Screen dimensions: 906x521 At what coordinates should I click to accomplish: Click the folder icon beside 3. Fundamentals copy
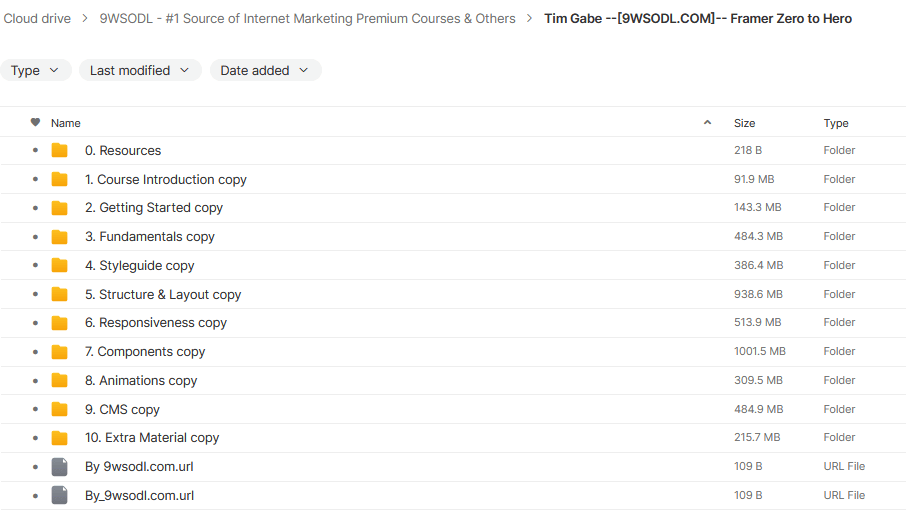(x=60, y=237)
